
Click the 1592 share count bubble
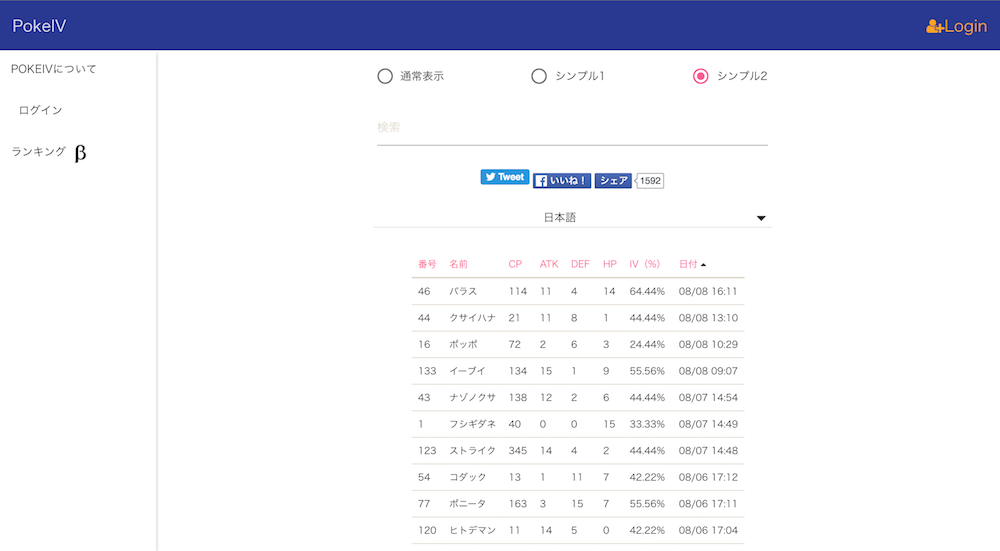point(650,180)
